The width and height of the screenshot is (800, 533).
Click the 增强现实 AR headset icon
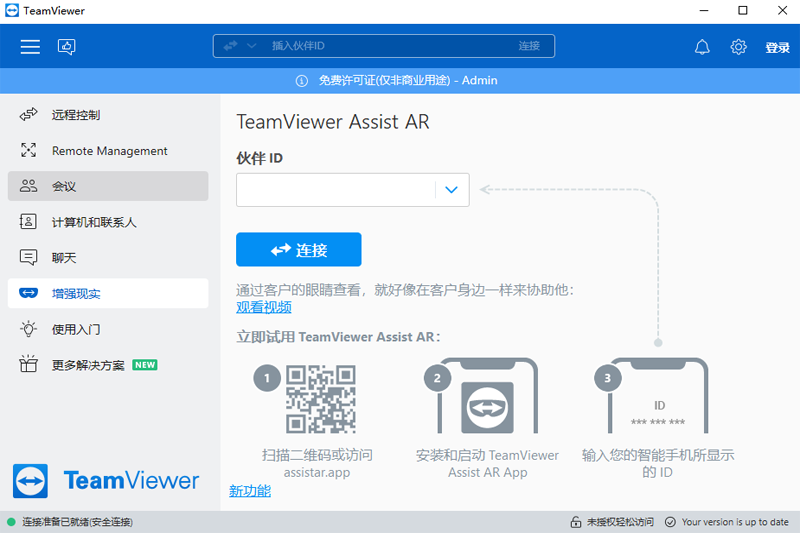coord(29,293)
